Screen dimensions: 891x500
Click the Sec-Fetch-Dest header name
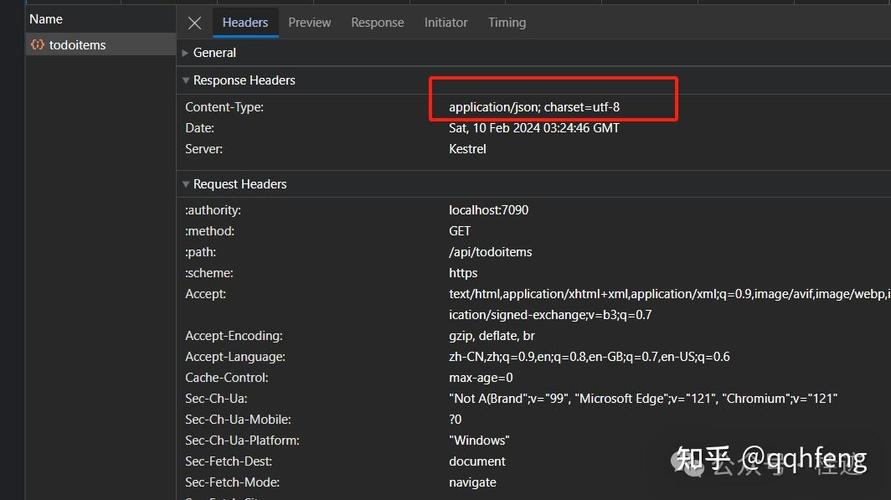(x=228, y=461)
